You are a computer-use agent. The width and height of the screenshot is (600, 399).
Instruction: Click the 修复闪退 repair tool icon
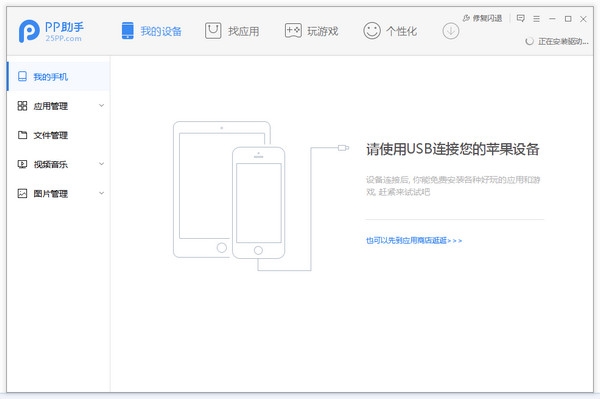click(466, 18)
